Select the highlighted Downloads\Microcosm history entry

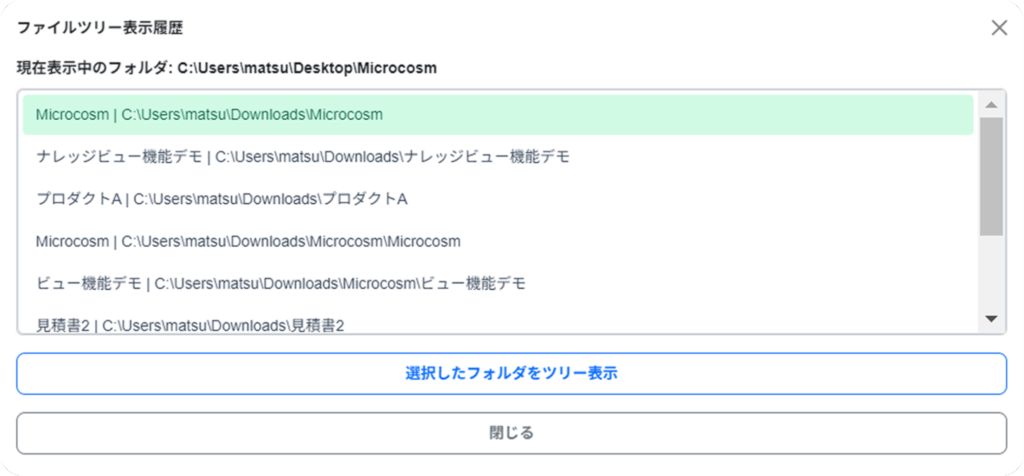(498, 115)
